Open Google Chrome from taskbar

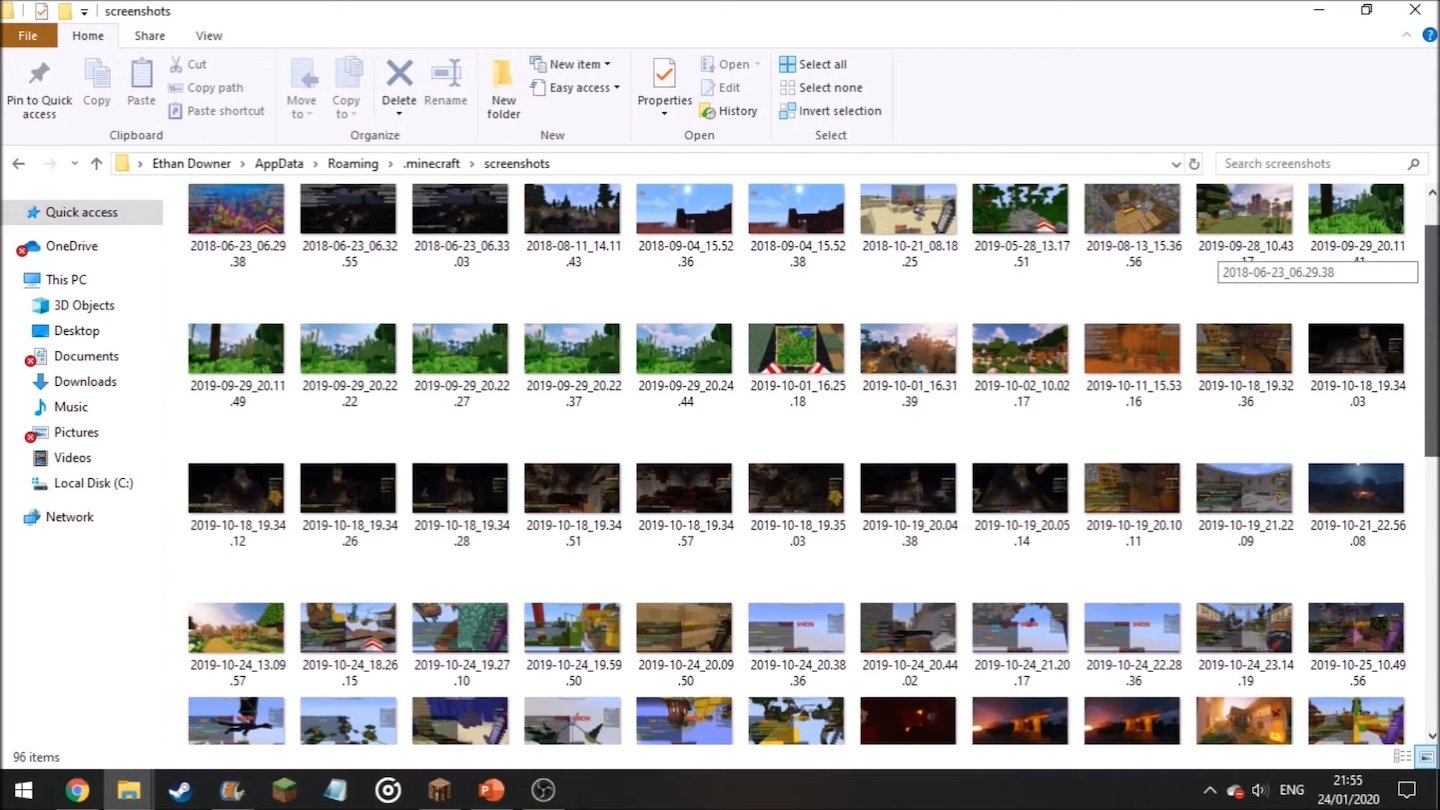coord(77,790)
